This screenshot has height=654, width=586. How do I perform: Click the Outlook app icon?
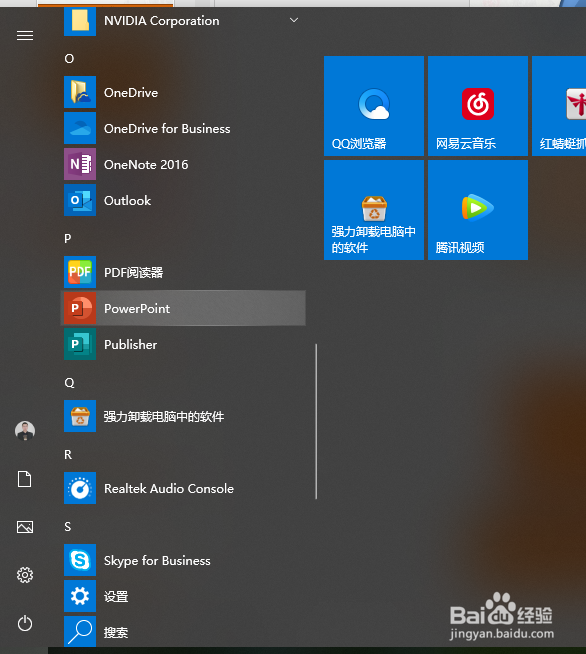[80, 200]
